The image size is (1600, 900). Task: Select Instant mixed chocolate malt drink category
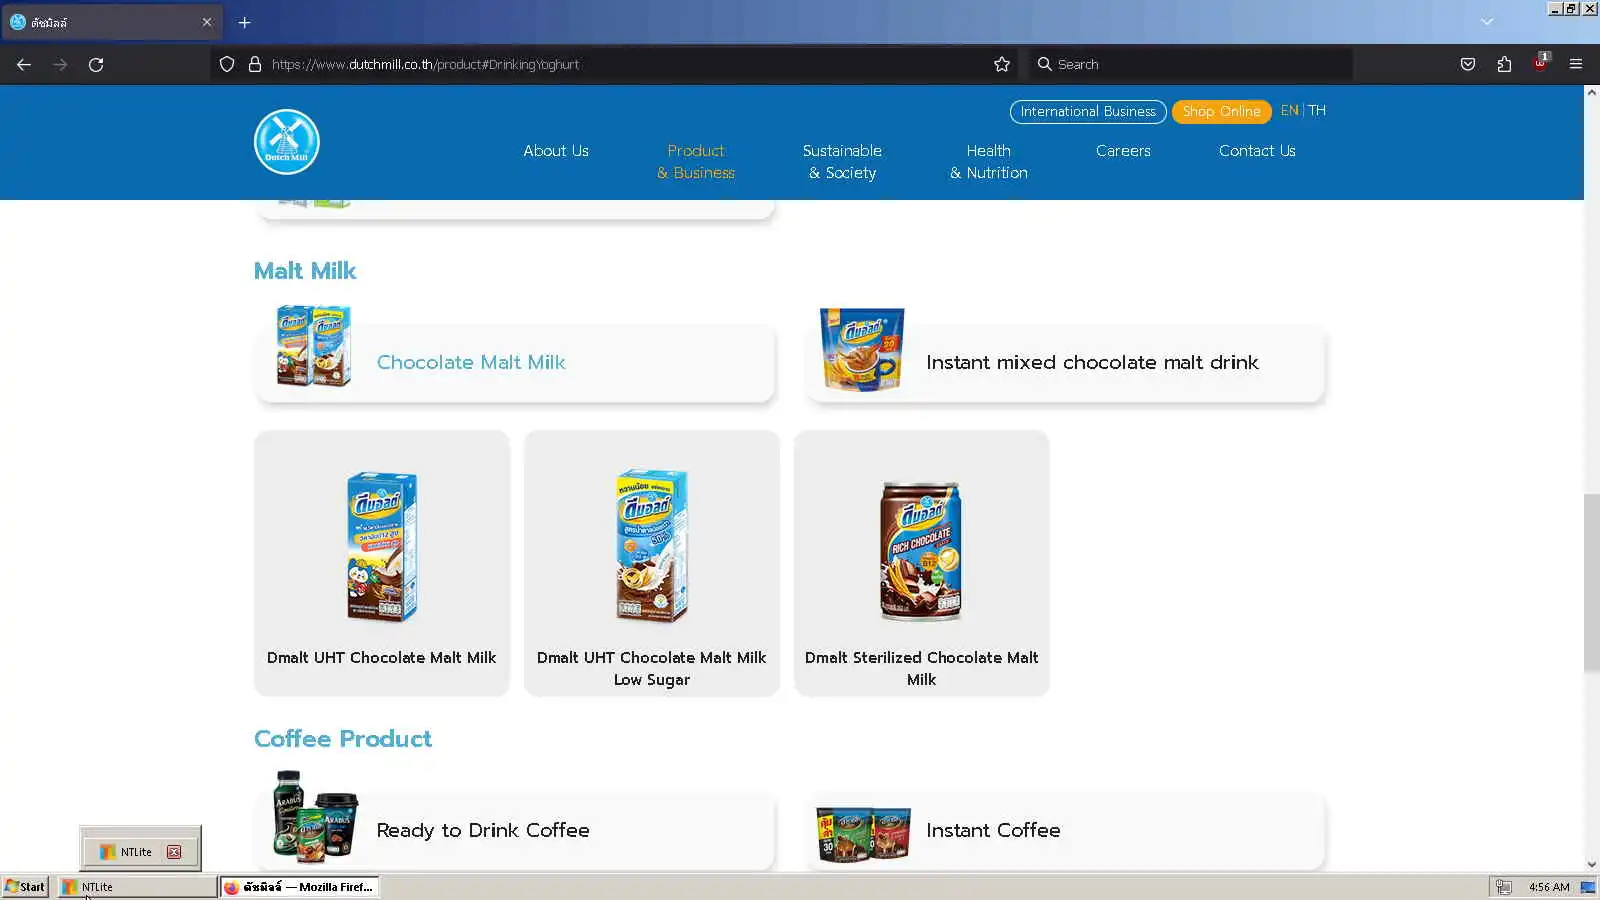tap(1065, 363)
